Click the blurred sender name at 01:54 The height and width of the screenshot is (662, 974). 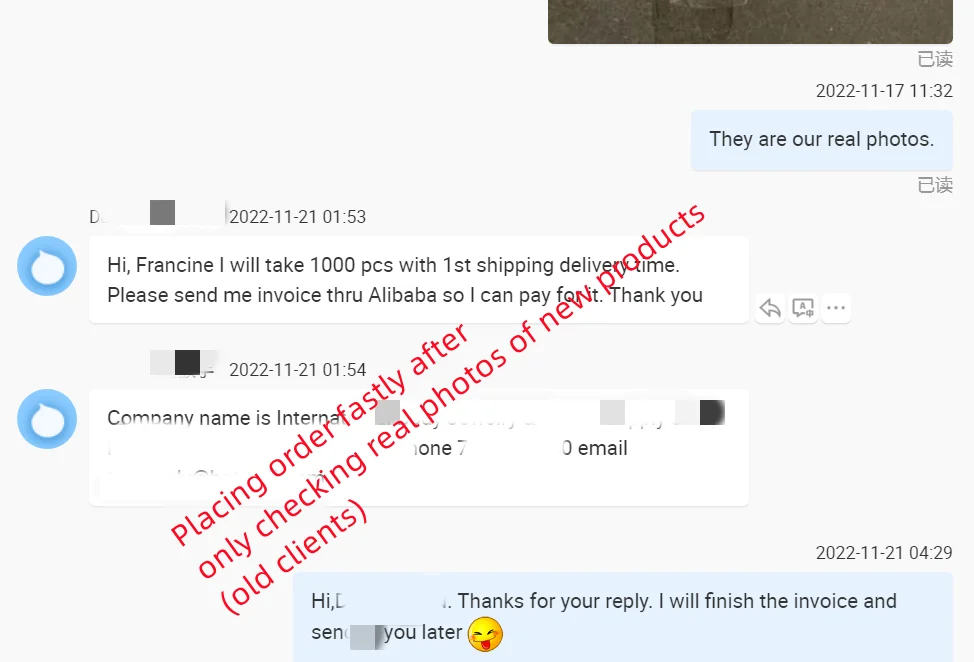183,364
